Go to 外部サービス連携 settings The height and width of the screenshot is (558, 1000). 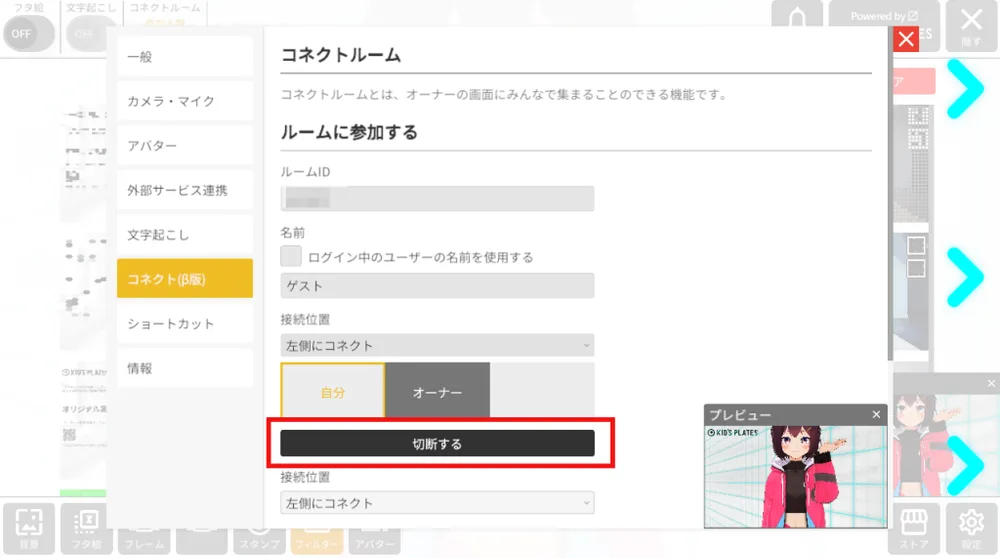(x=185, y=190)
